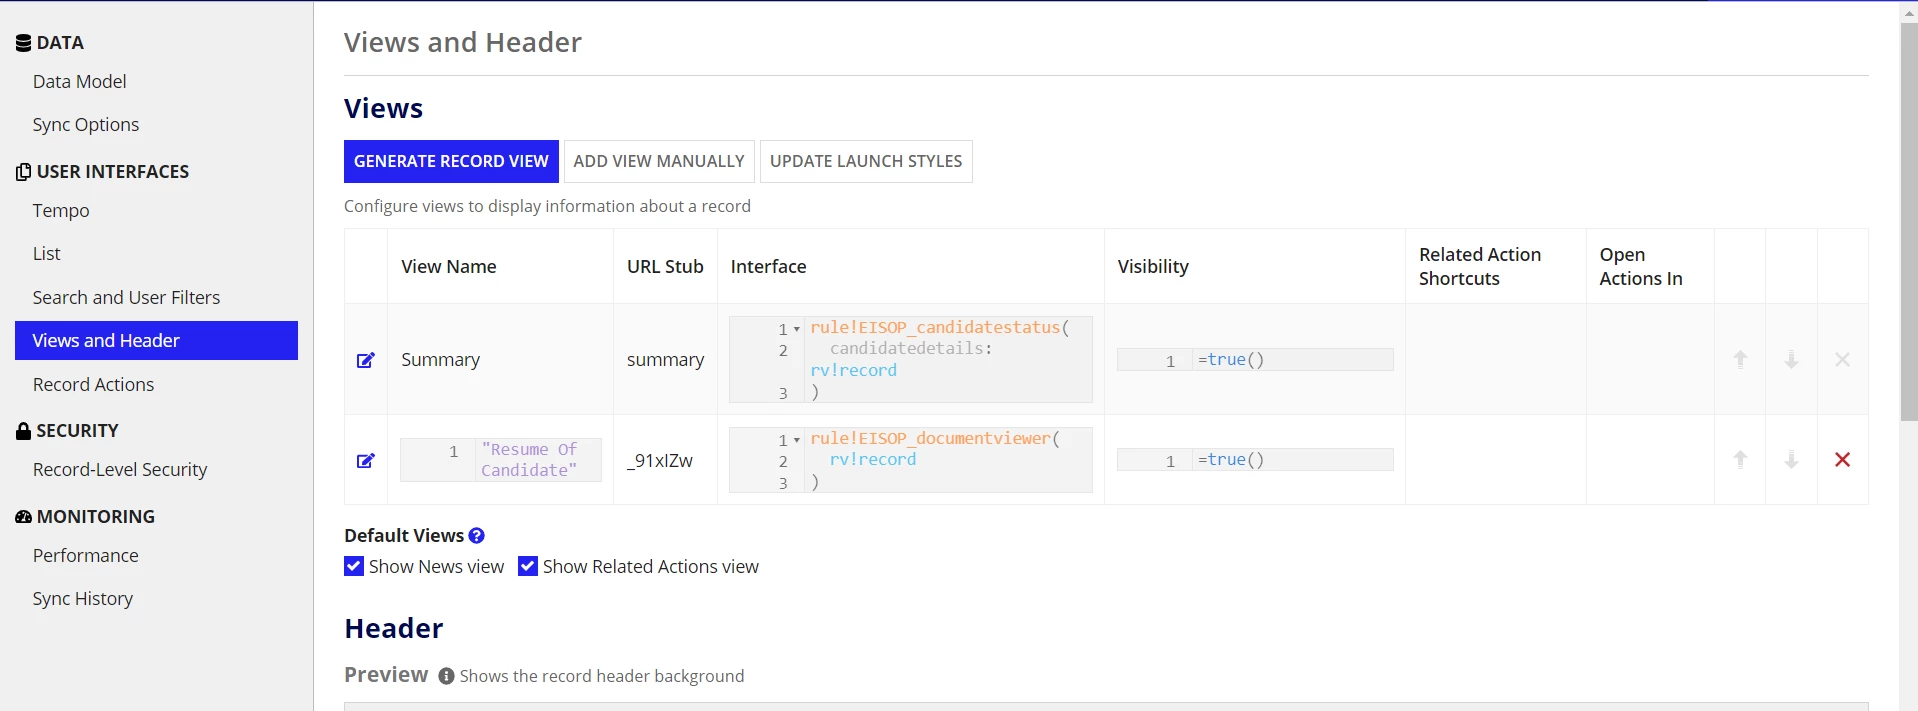1918x711 pixels.
Task: Open the List settings
Action: pos(47,254)
